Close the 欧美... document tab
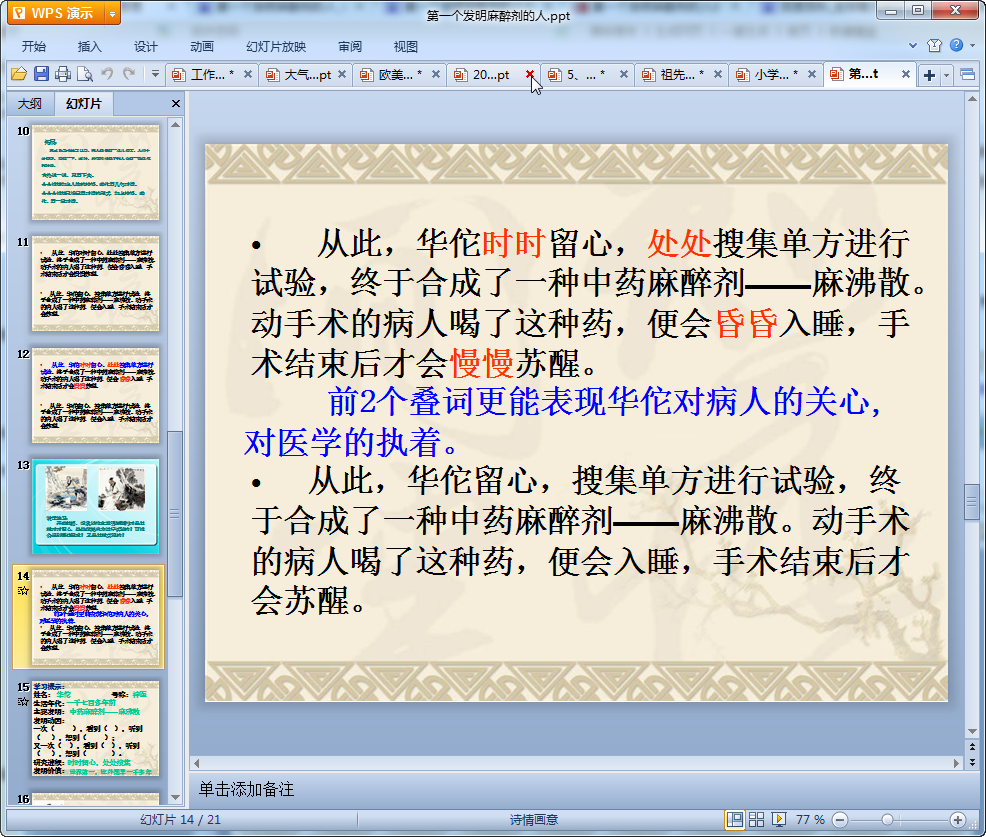Screen dimensions: 986x837 [436, 74]
